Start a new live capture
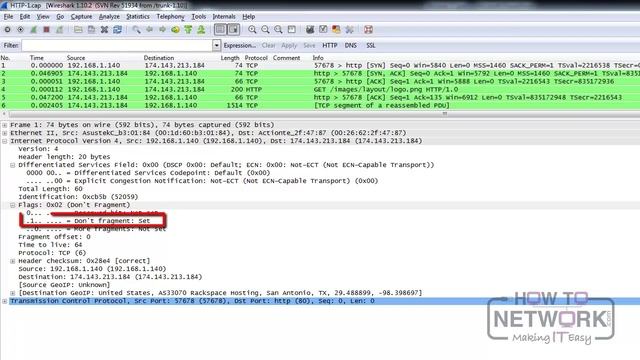640x360 pixels. click(x=33, y=30)
